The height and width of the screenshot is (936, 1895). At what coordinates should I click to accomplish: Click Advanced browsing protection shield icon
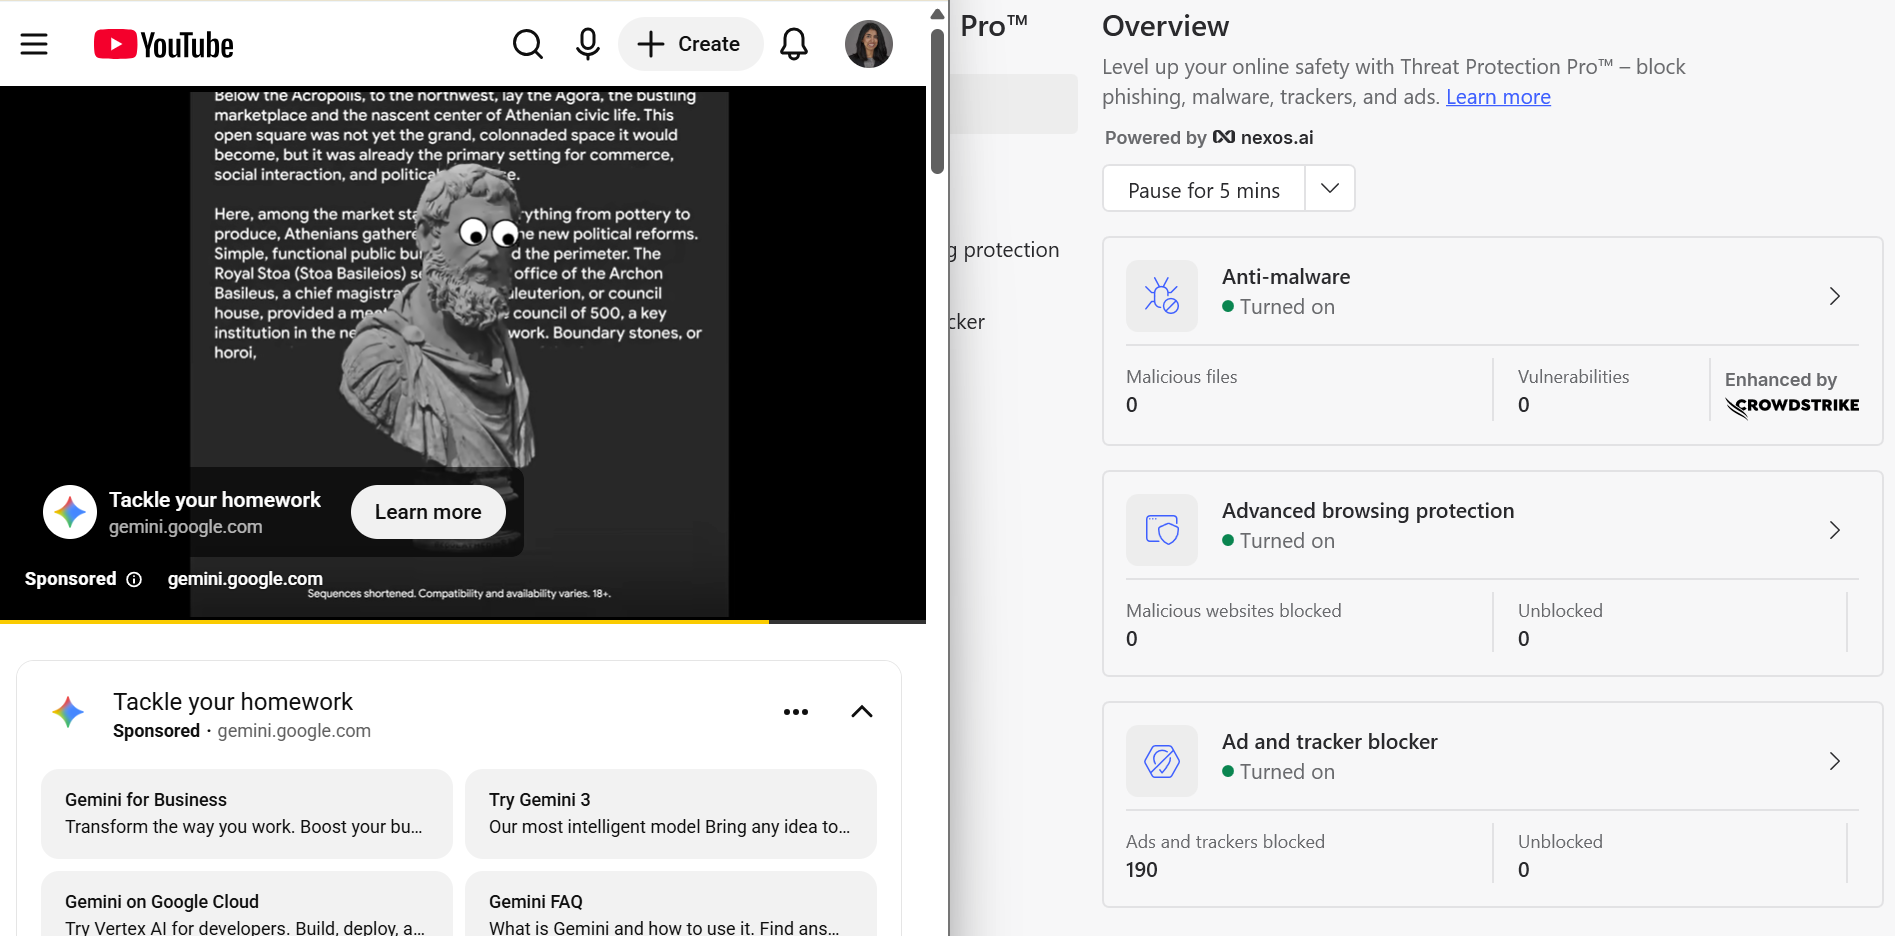tap(1162, 530)
